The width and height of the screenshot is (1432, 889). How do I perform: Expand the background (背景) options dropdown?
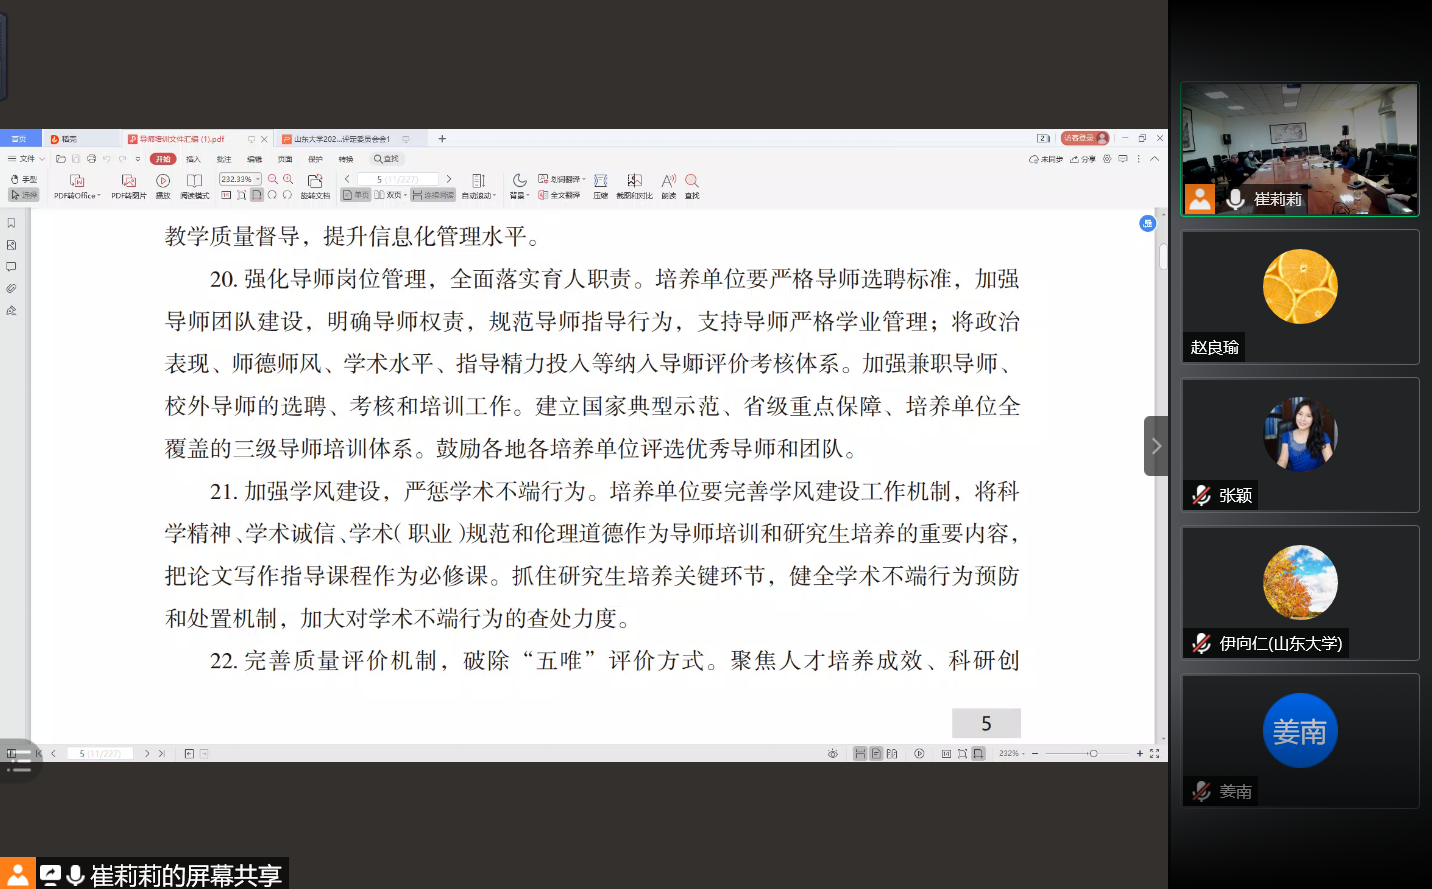(x=519, y=195)
